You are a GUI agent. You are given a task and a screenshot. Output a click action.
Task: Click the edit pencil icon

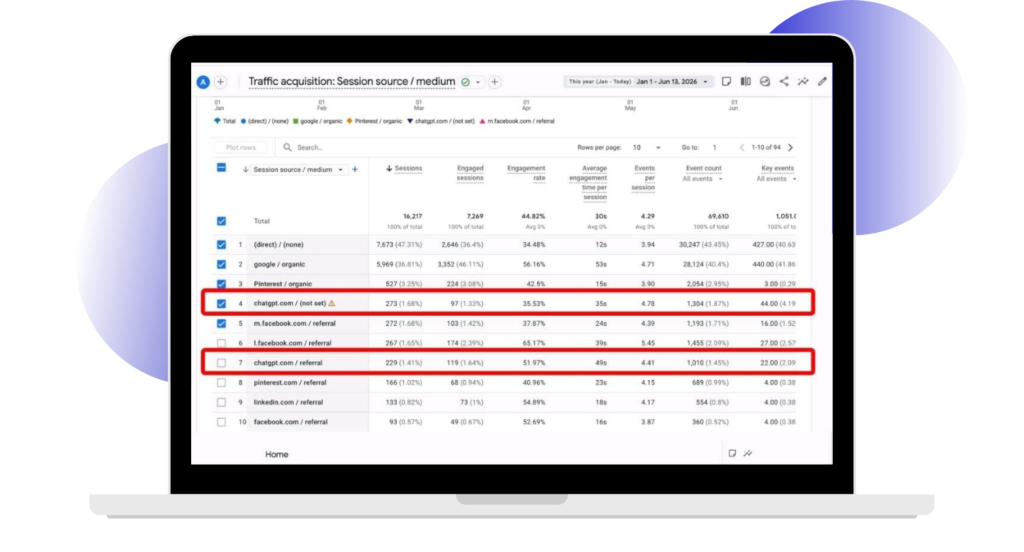point(822,82)
